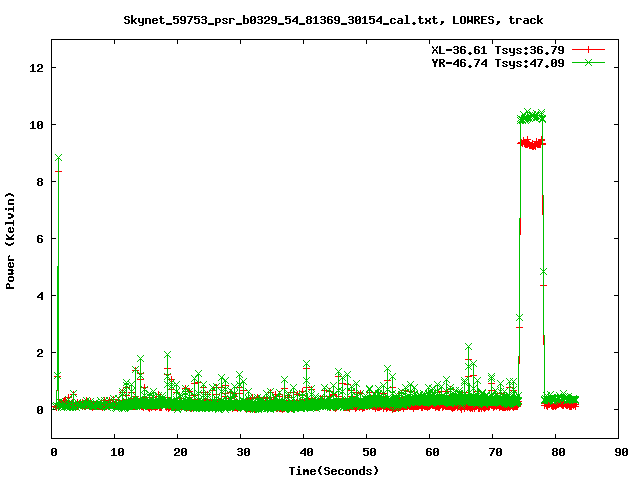Click the x-axis tick label 80
640x480 pixels.
pos(558,452)
